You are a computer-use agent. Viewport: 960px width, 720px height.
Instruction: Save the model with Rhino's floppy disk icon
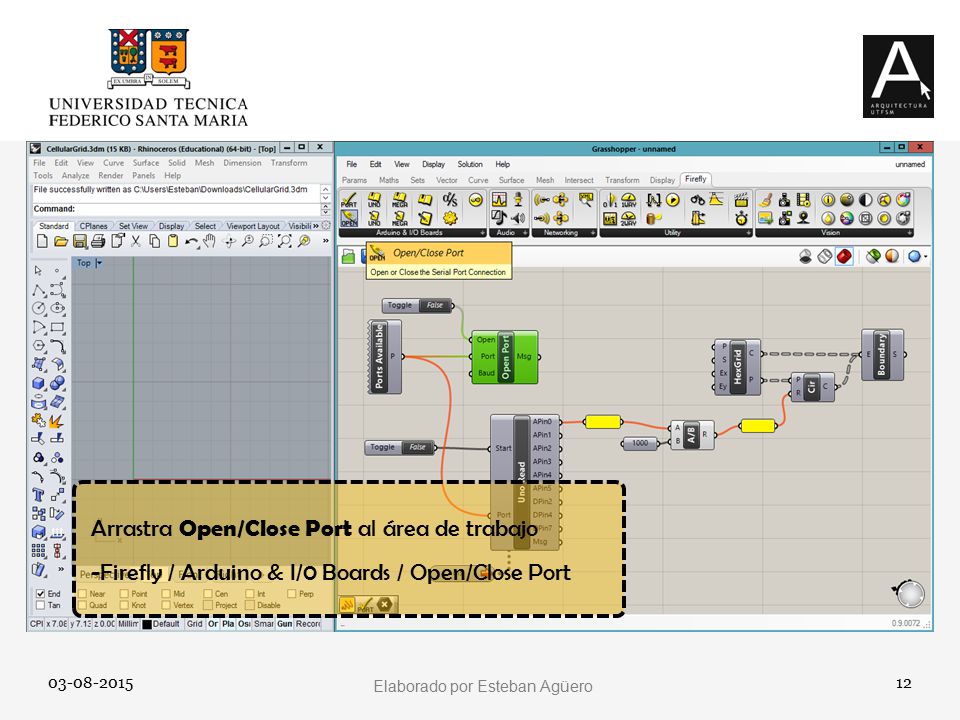point(80,241)
